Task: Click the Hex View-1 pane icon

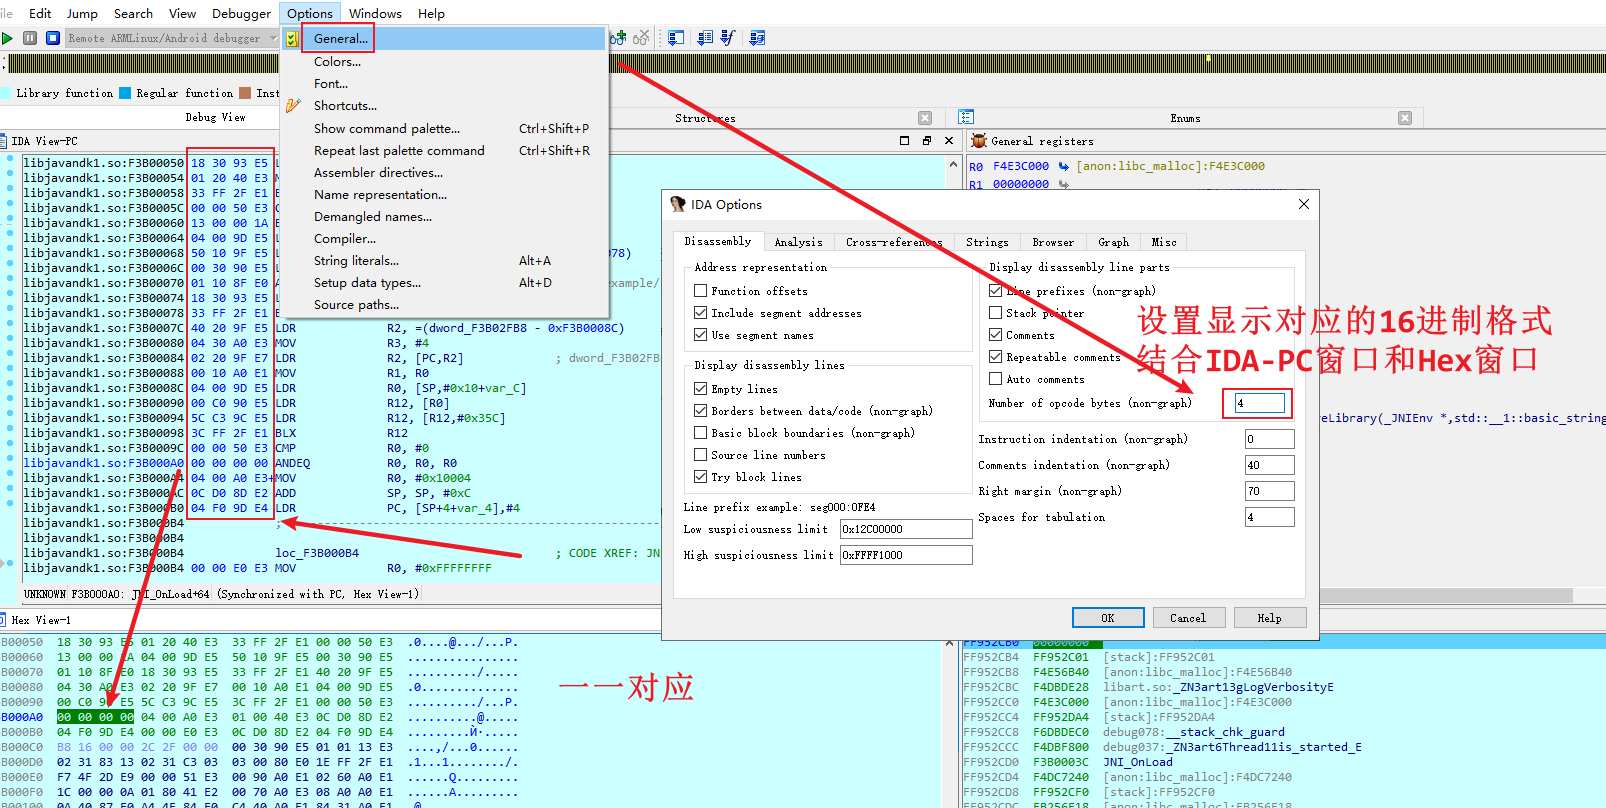Action: [4, 620]
